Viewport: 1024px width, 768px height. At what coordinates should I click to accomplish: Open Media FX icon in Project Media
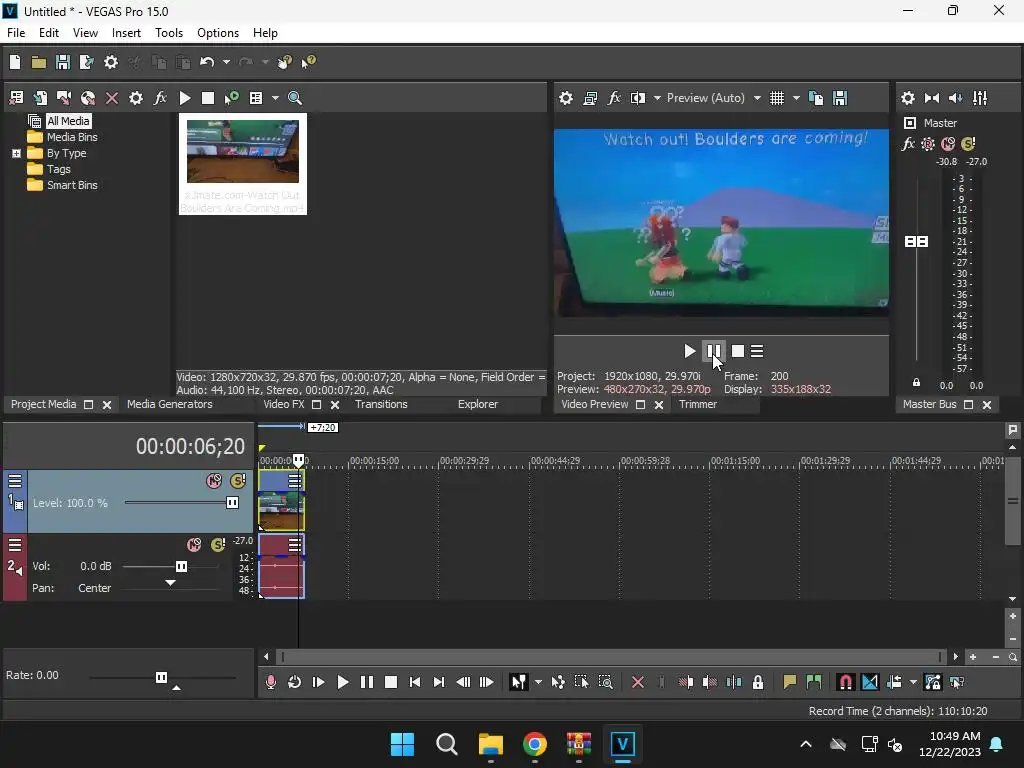[x=160, y=98]
